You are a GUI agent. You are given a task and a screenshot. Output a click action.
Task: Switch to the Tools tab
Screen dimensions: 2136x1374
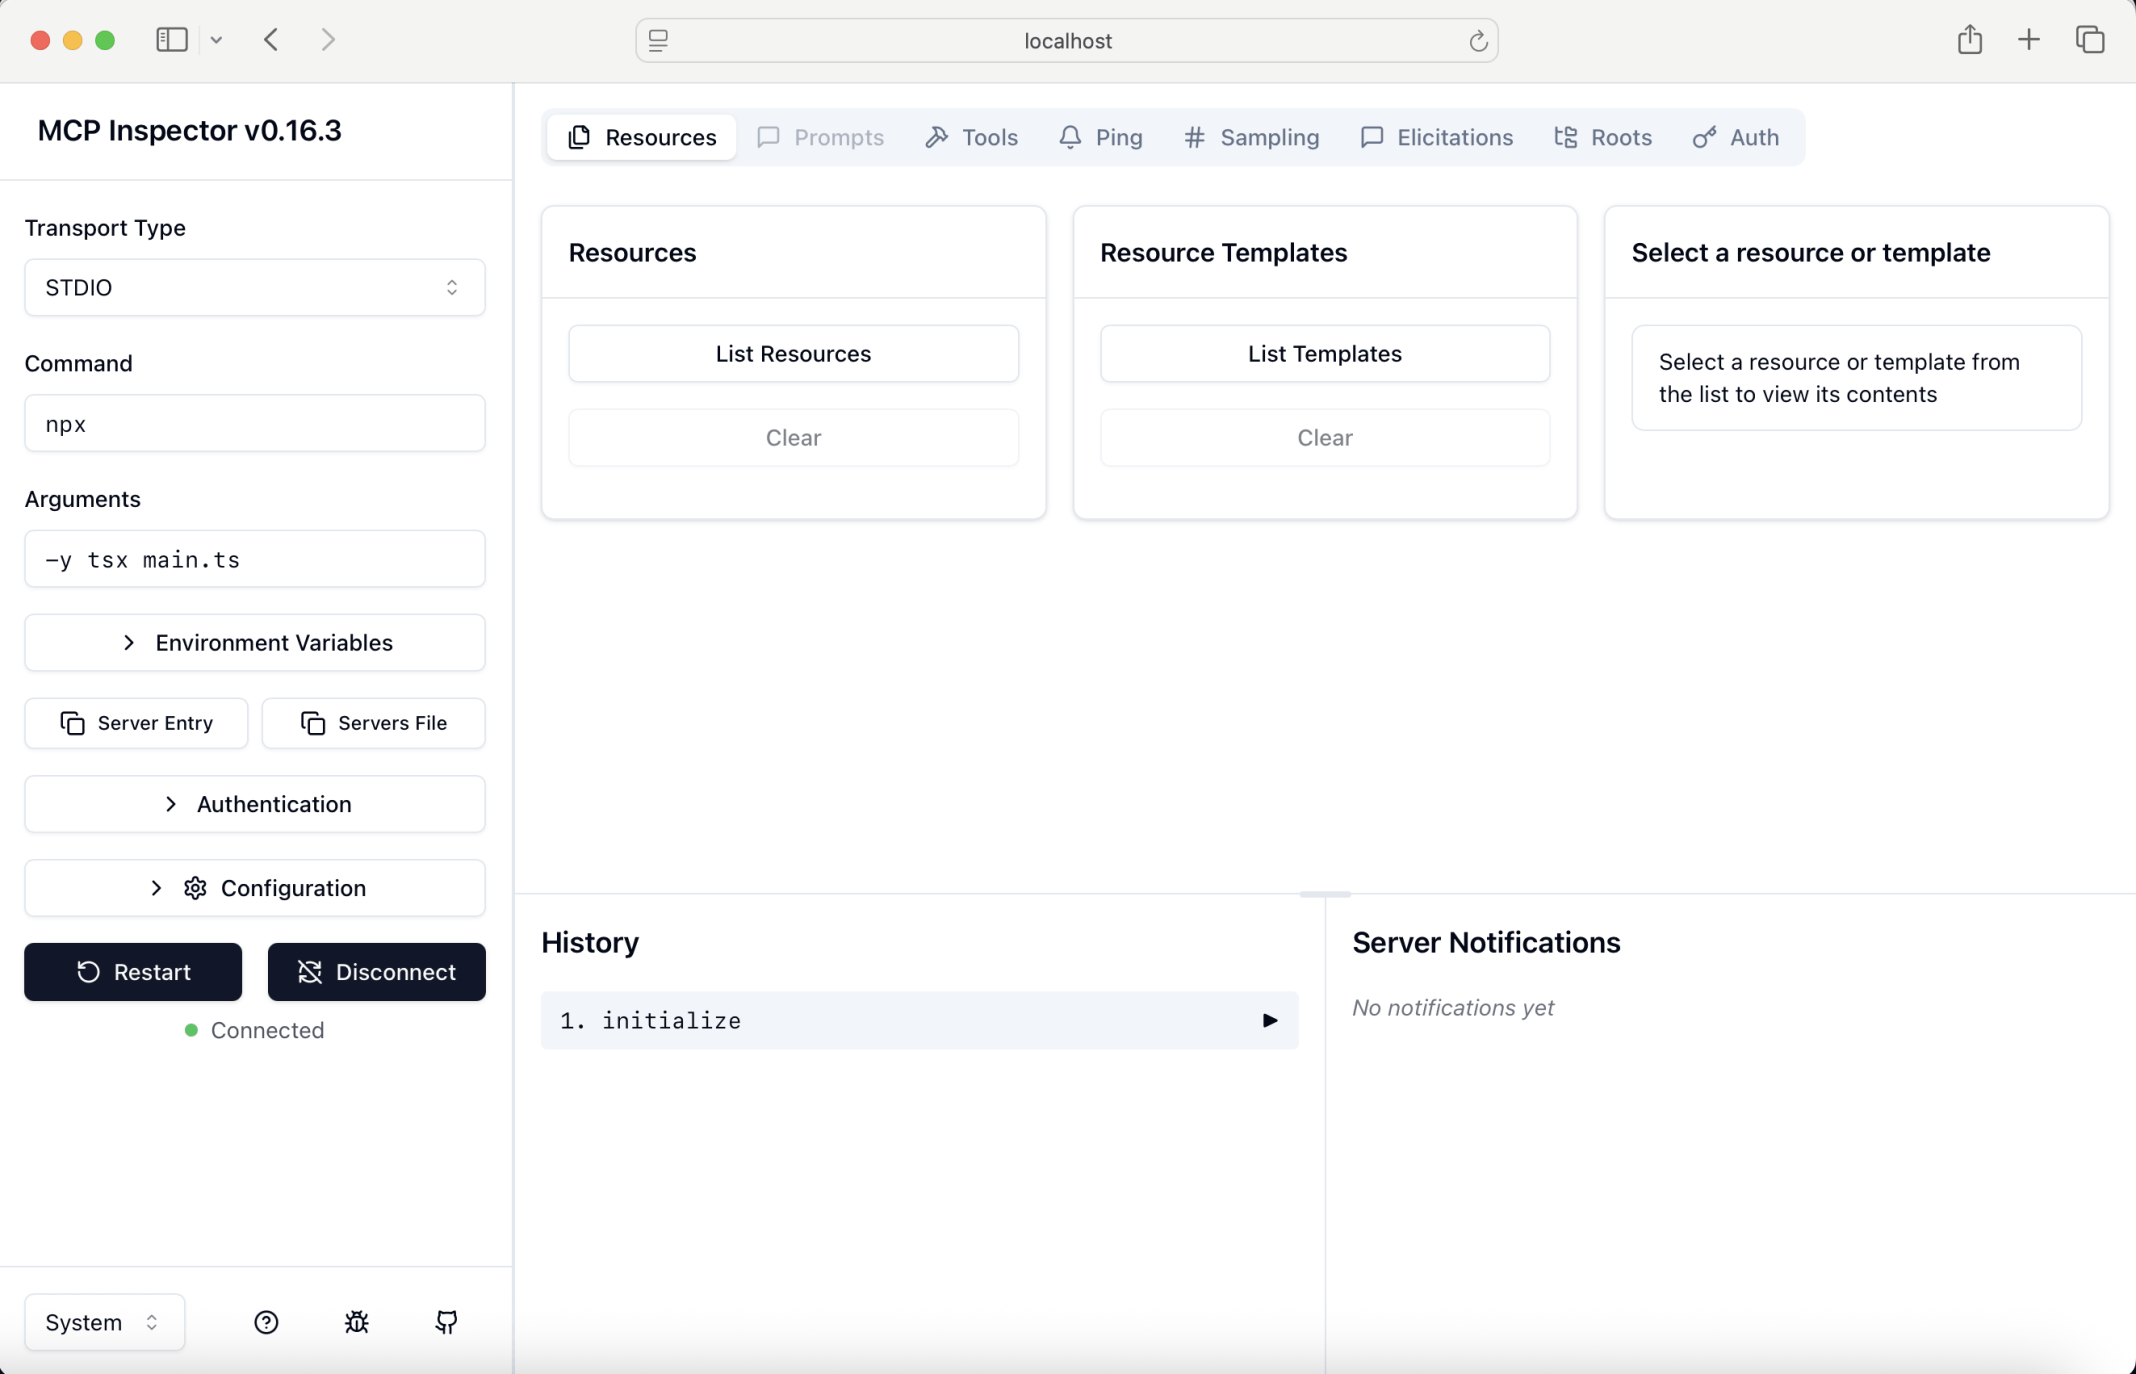tap(971, 137)
